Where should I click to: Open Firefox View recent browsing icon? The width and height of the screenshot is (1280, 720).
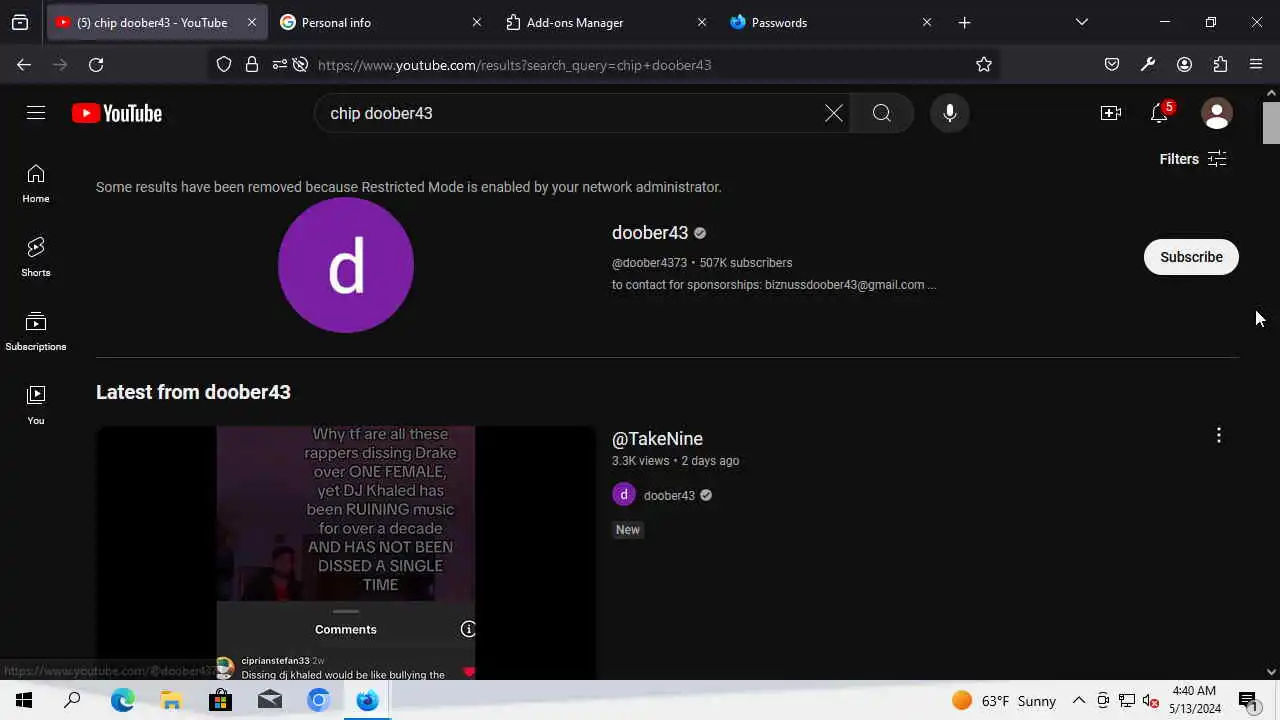[x=20, y=22]
